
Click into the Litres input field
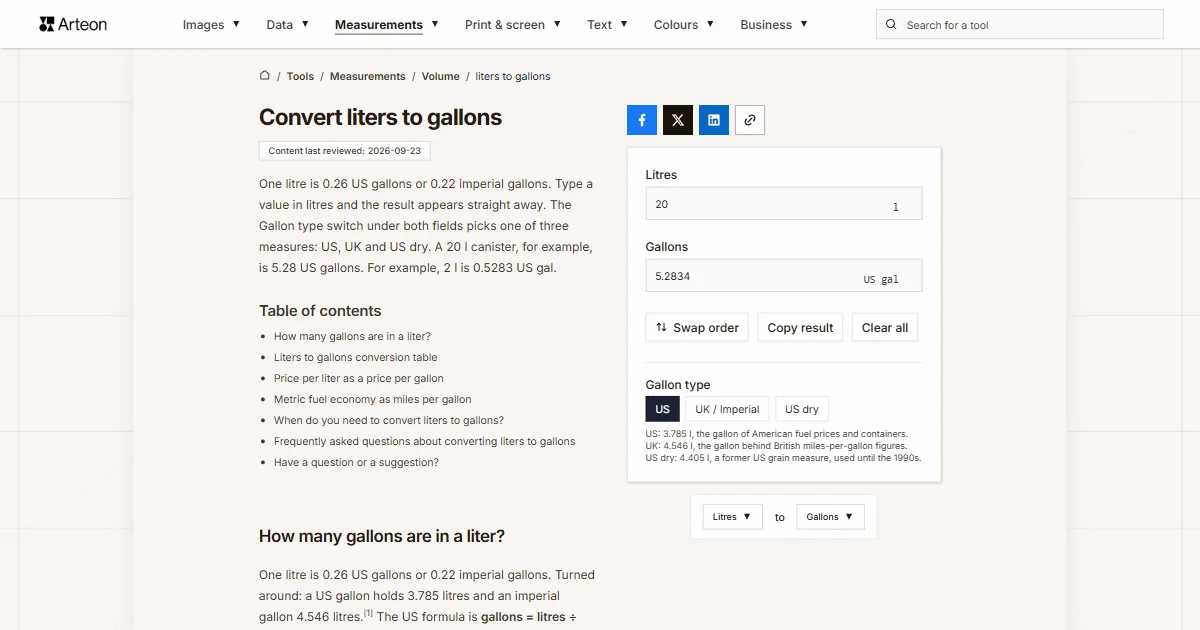pyautogui.click(x=784, y=204)
